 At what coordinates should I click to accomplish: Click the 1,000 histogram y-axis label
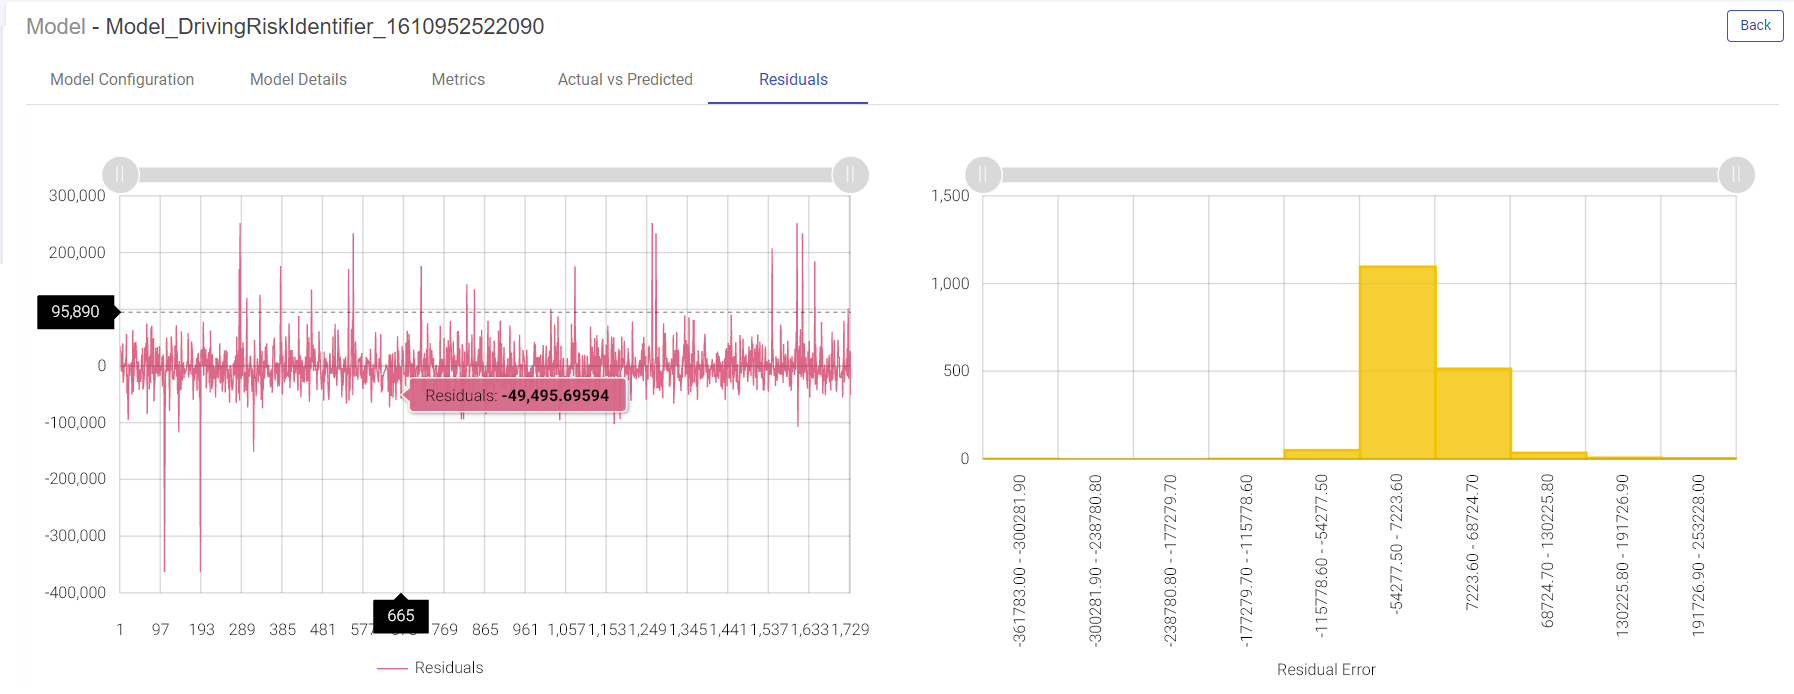tap(950, 284)
